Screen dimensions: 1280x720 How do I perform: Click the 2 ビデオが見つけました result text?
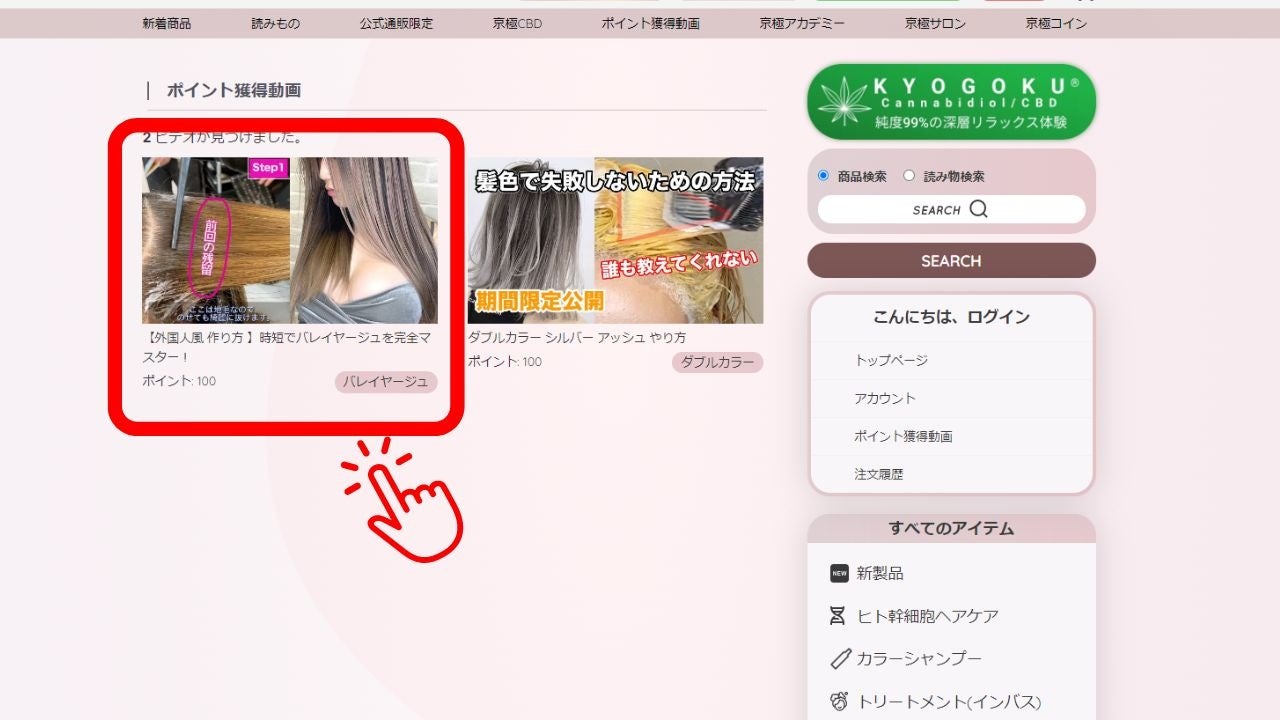point(222,137)
